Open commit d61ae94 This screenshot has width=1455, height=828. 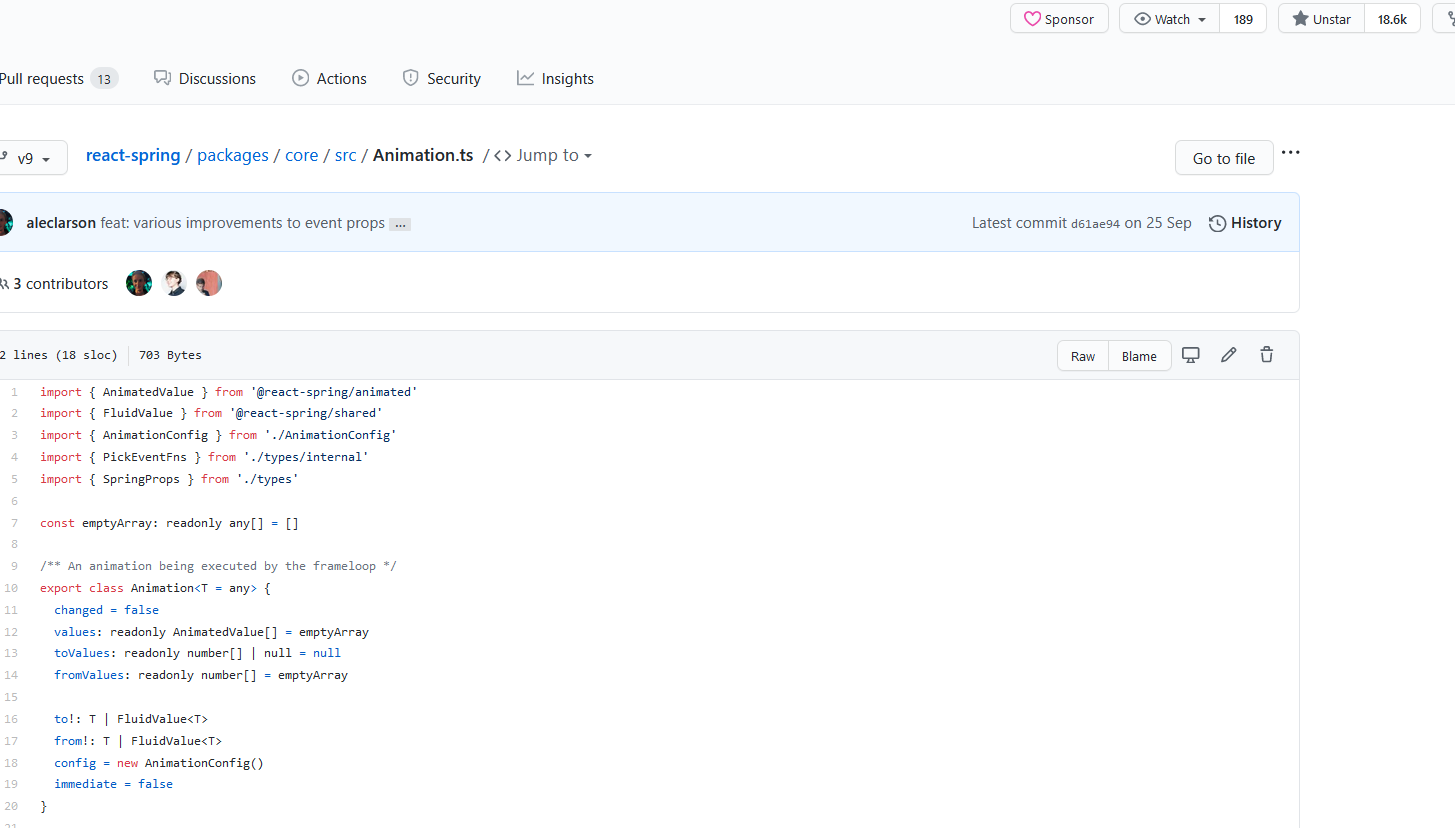click(1095, 224)
